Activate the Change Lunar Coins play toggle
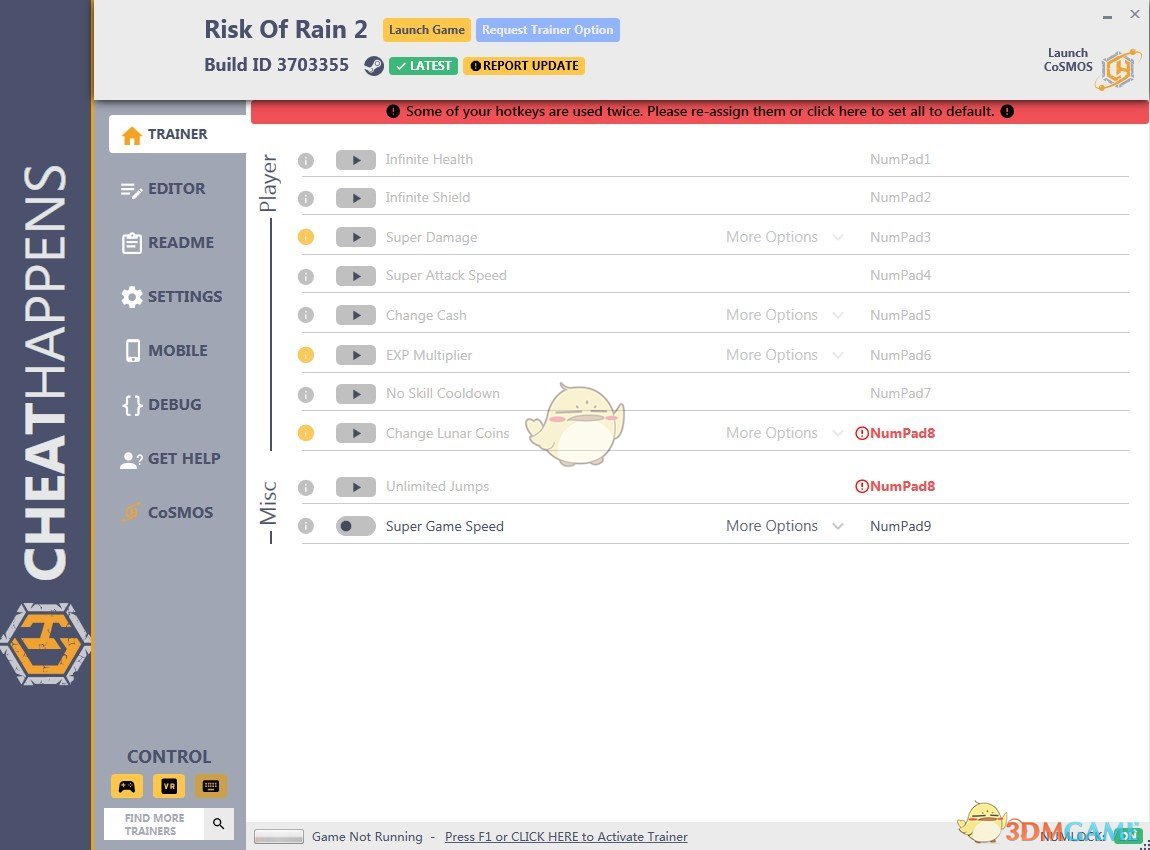The image size is (1150, 850). 356,433
